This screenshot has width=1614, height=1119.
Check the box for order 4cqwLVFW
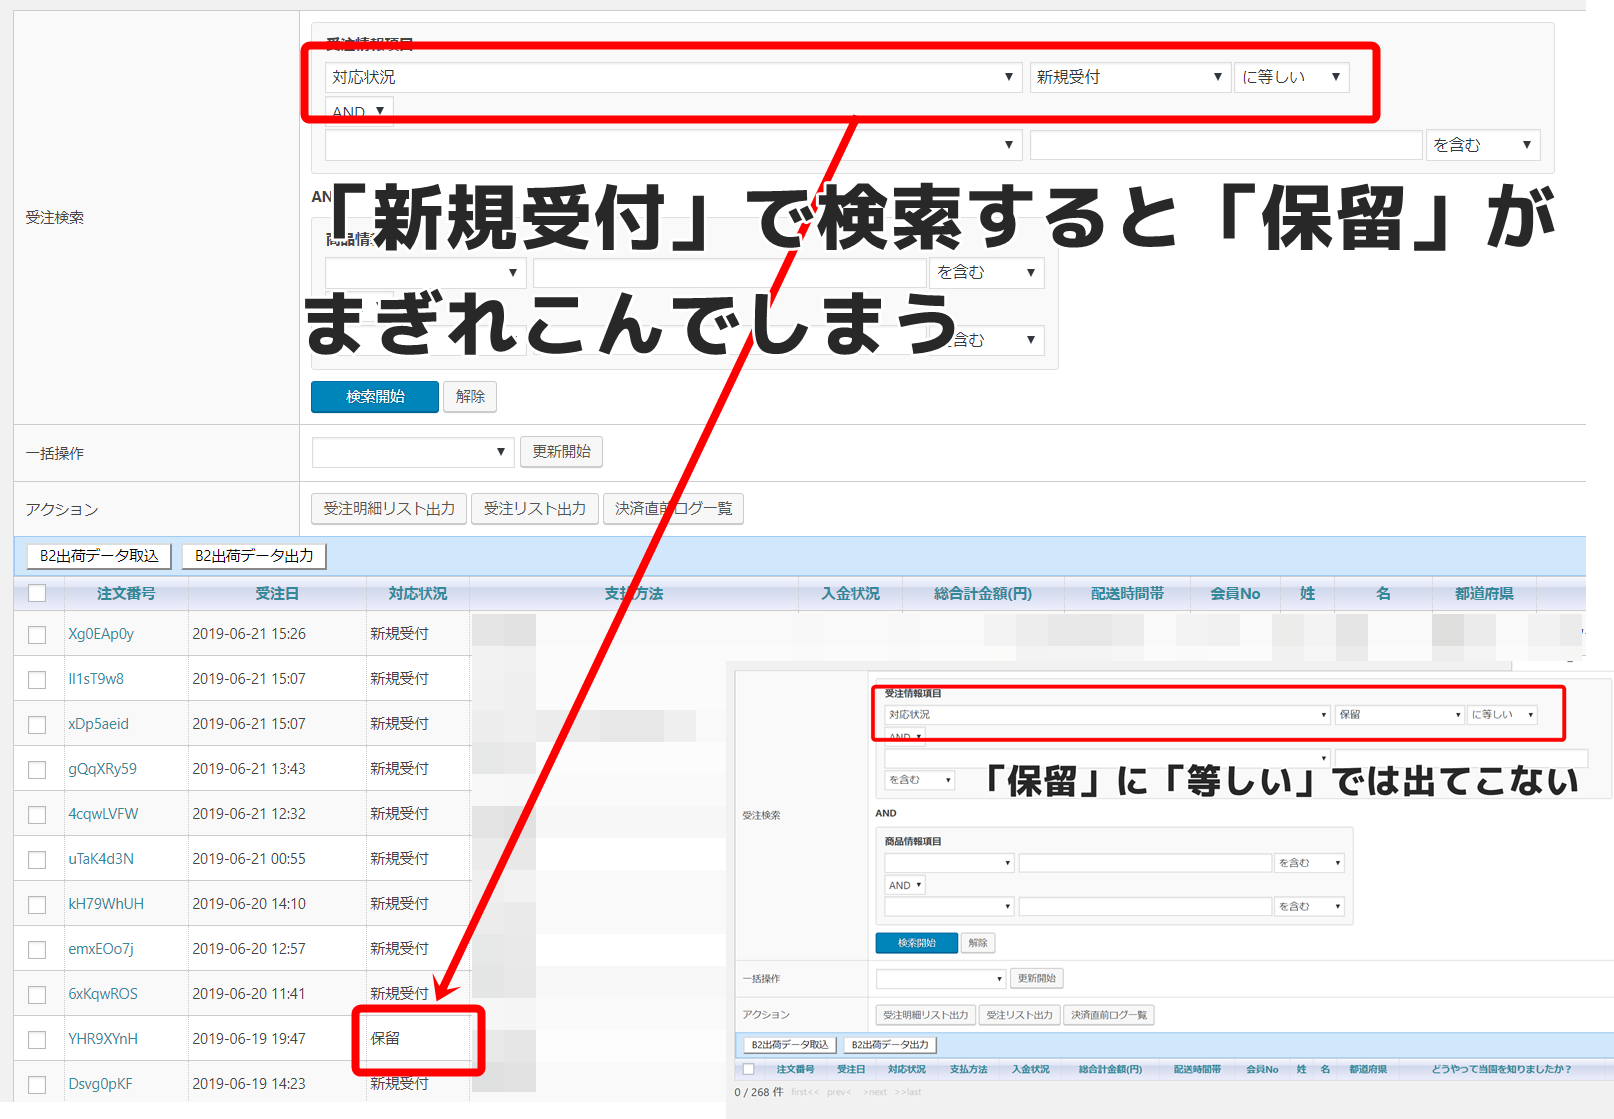click(37, 814)
